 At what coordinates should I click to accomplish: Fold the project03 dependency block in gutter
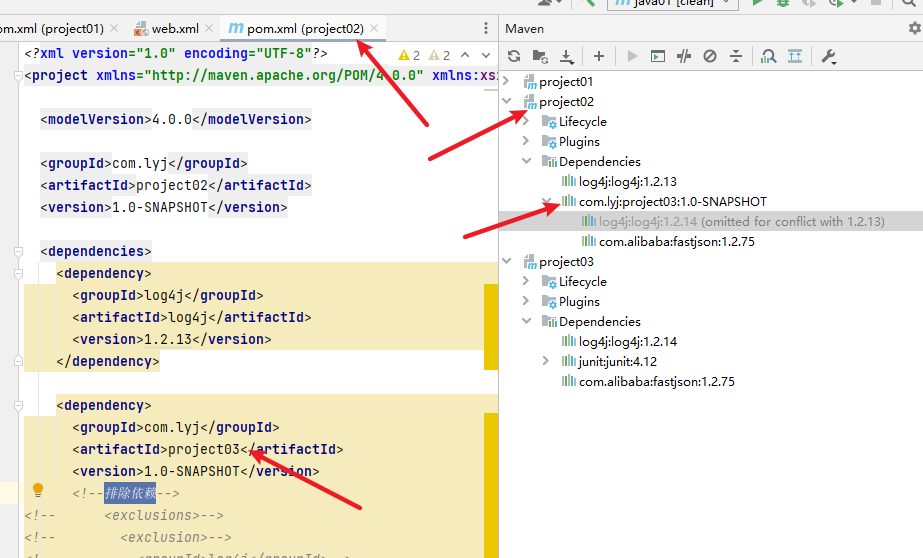click(18, 406)
